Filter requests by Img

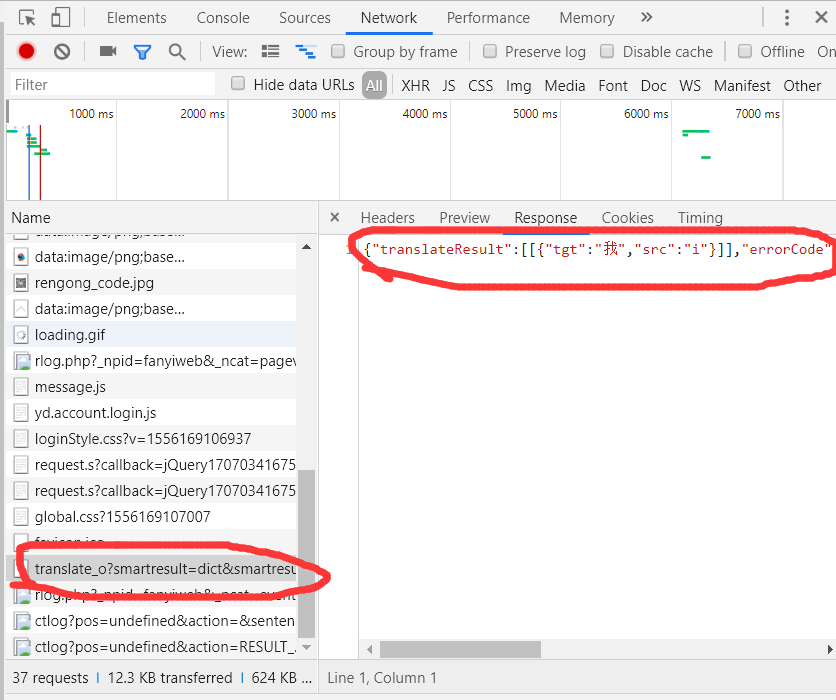(x=519, y=85)
